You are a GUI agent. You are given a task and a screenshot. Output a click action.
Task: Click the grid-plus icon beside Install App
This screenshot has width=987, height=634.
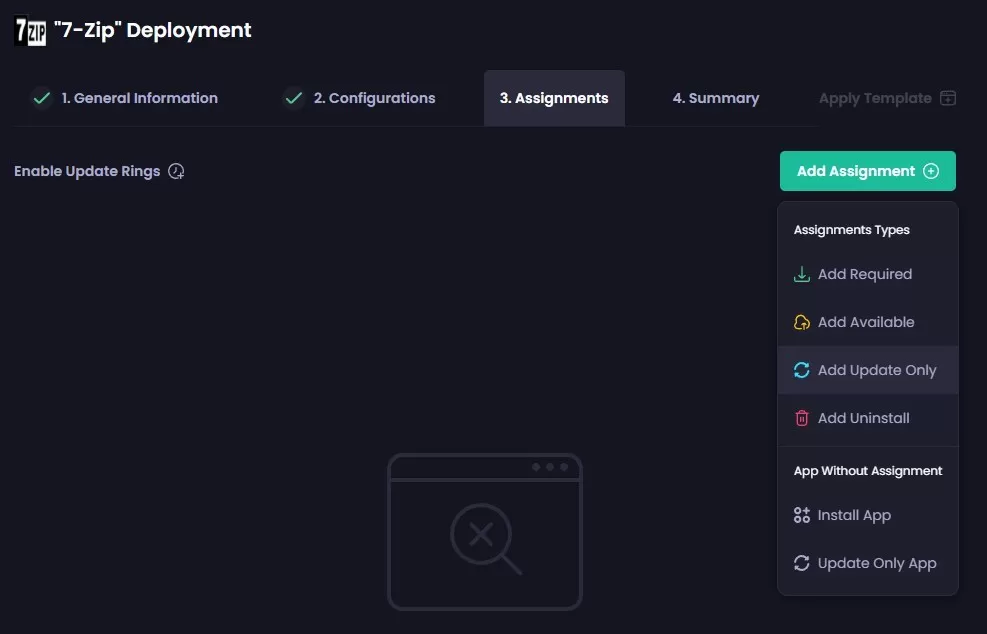(x=801, y=514)
